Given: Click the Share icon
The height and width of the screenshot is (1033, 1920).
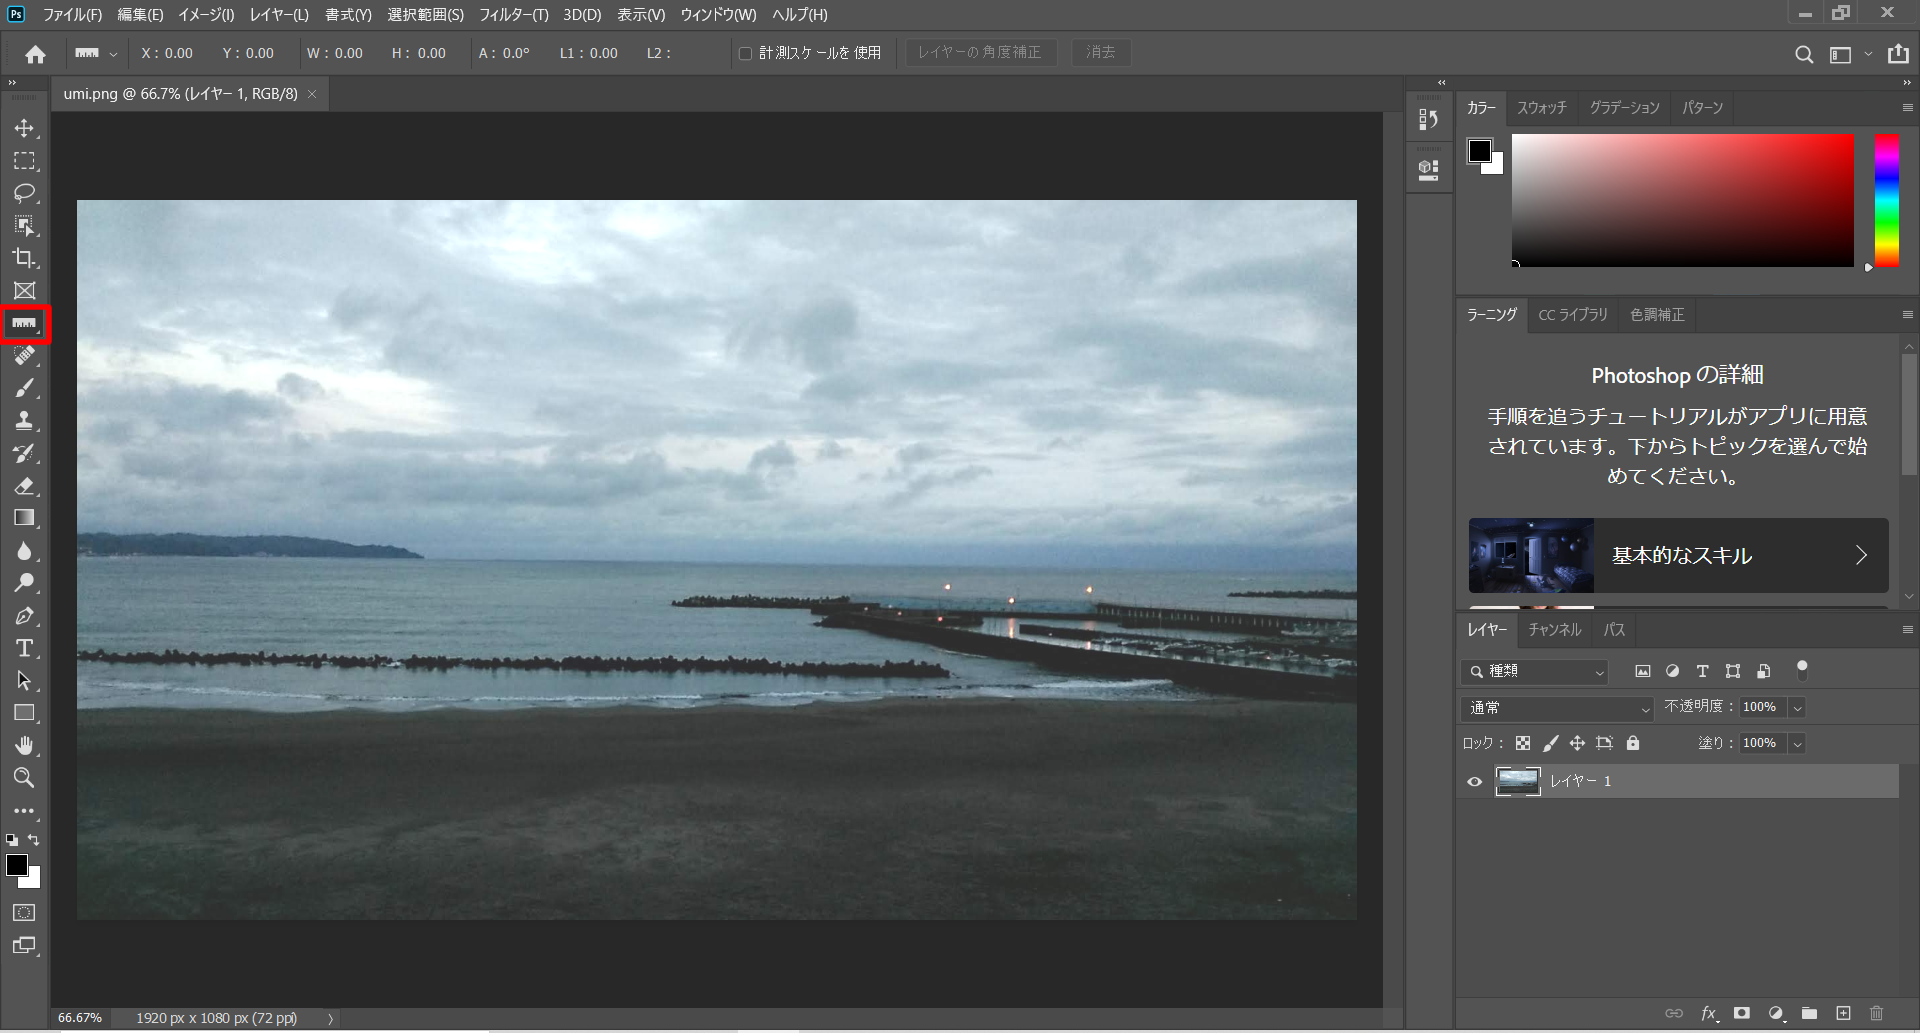Looking at the screenshot, I should pos(1898,54).
